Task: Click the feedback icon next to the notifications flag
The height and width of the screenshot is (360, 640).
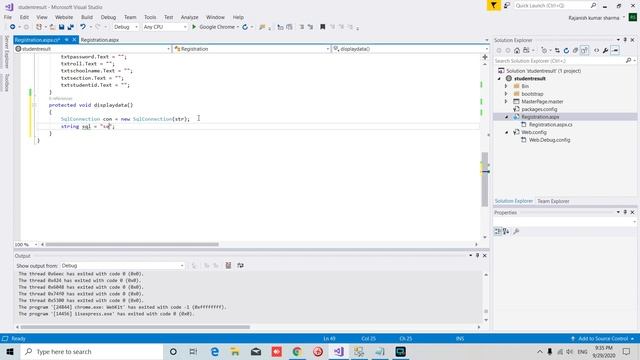Action: [x=507, y=5]
